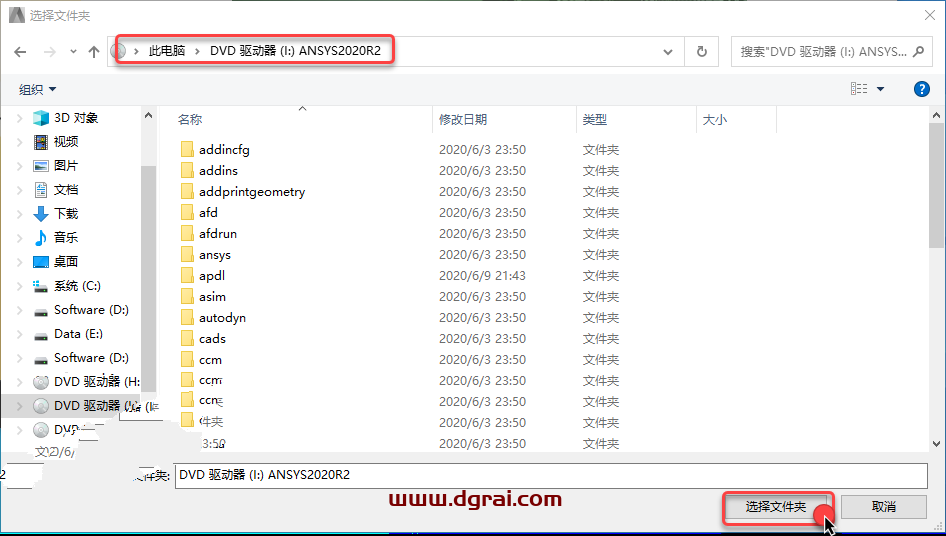Click the addprintgeometry folder icon
946x536 pixels.
click(187, 191)
